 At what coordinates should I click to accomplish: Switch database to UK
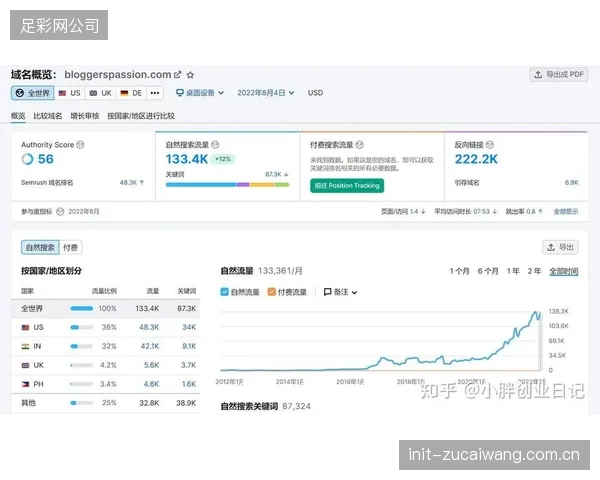[100, 93]
